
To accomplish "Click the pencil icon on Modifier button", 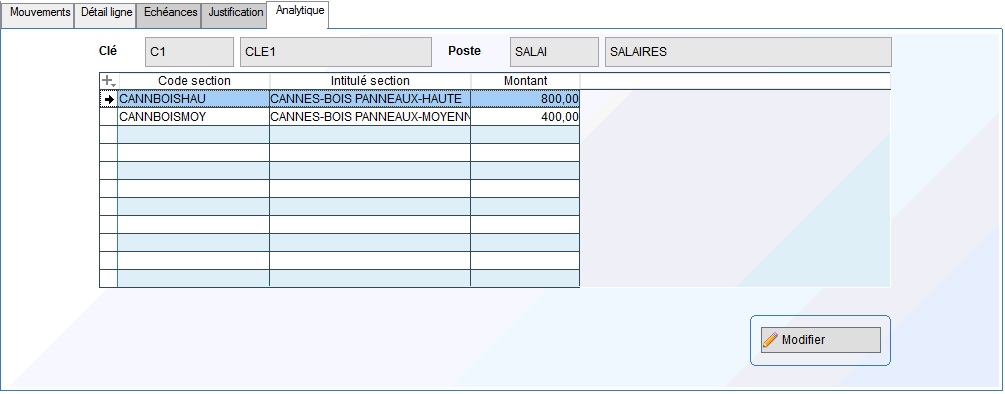I will coord(770,340).
